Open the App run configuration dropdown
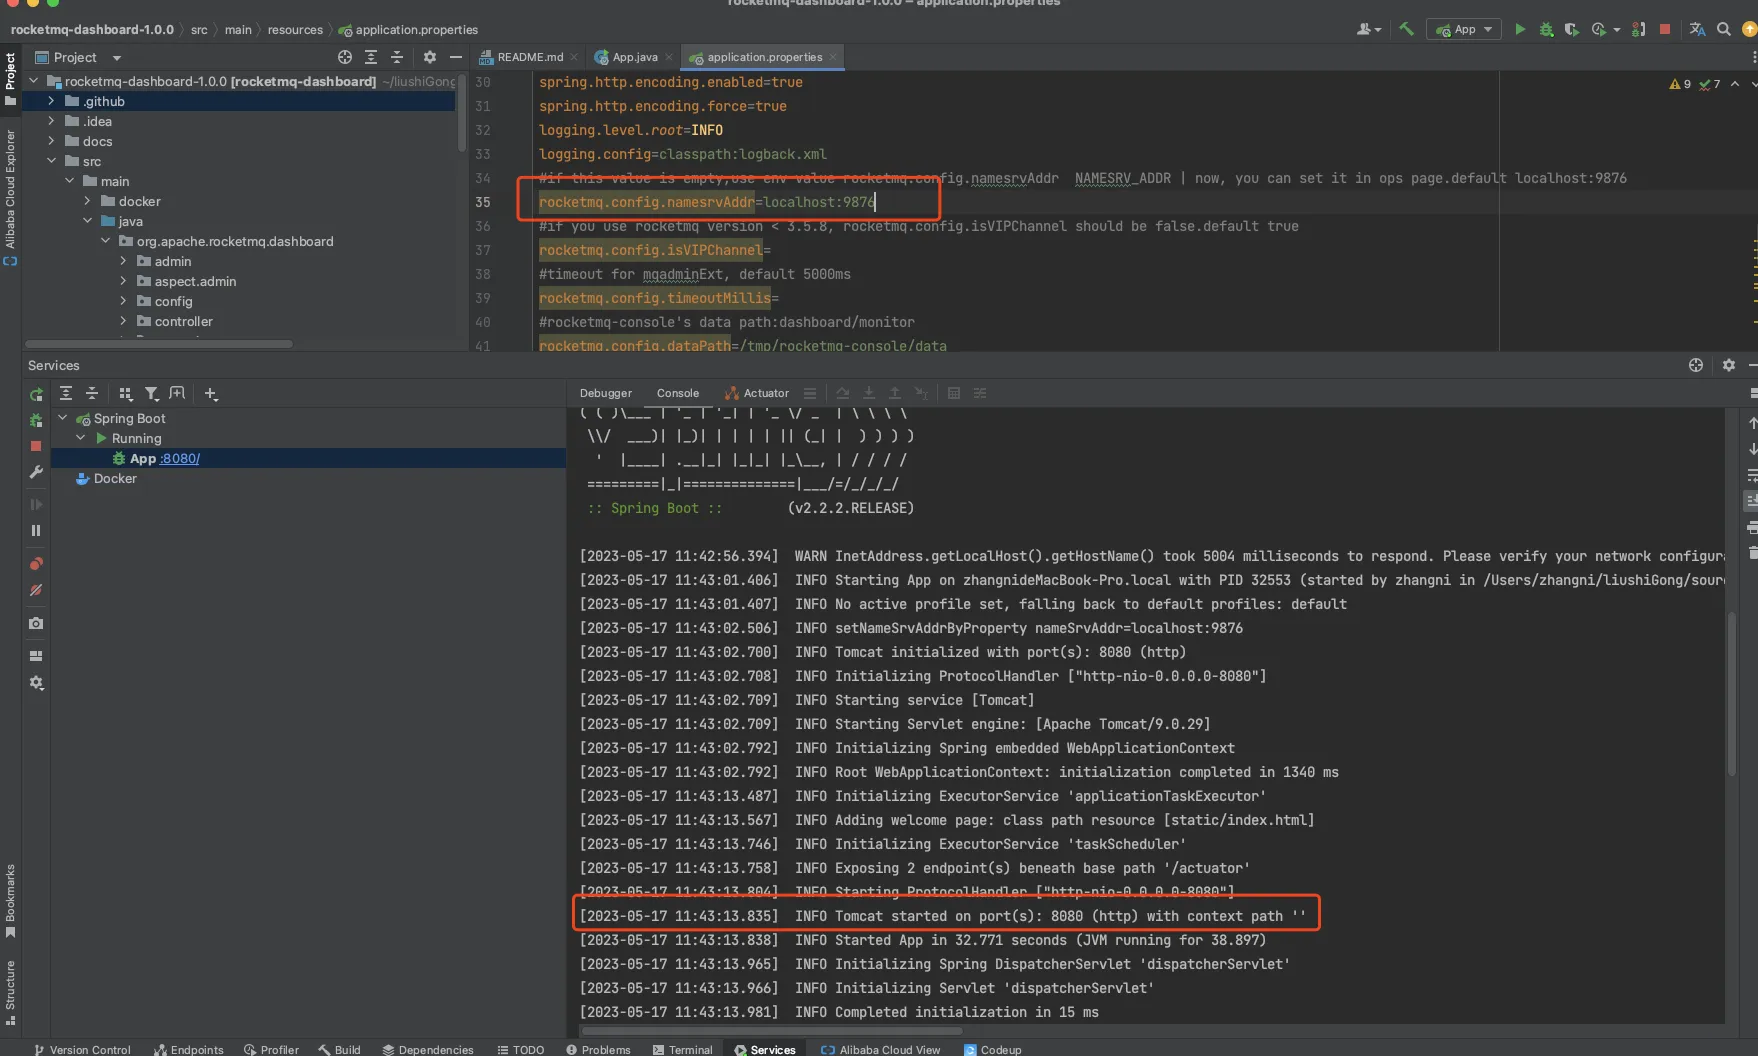 tap(1466, 29)
